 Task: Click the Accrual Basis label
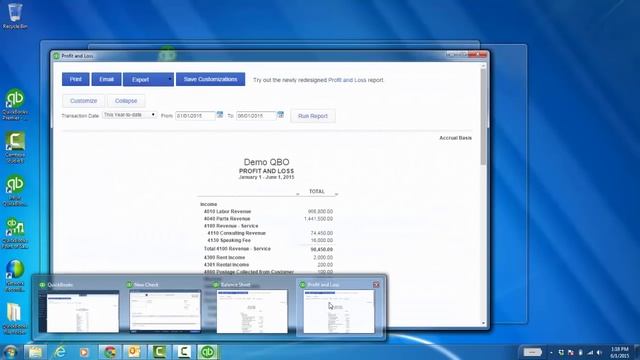(x=456, y=138)
